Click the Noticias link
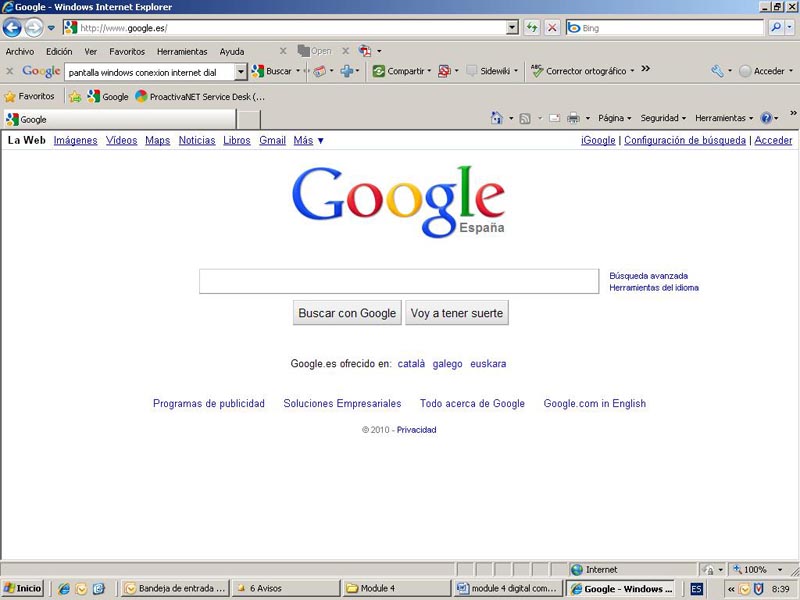Image resolution: width=800 pixels, height=600 pixels. point(197,140)
